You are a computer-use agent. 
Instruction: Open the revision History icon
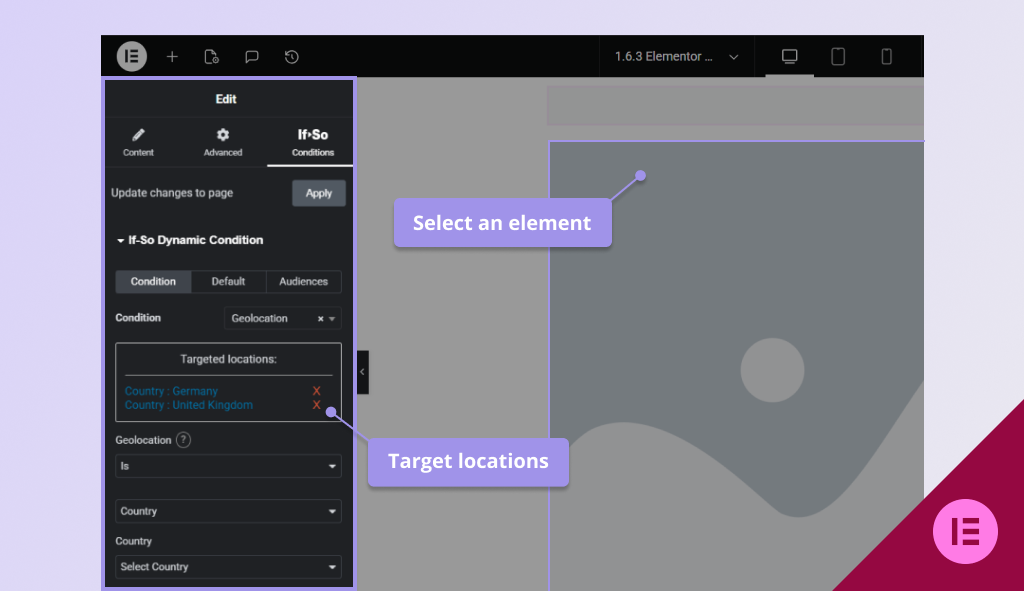pos(290,57)
